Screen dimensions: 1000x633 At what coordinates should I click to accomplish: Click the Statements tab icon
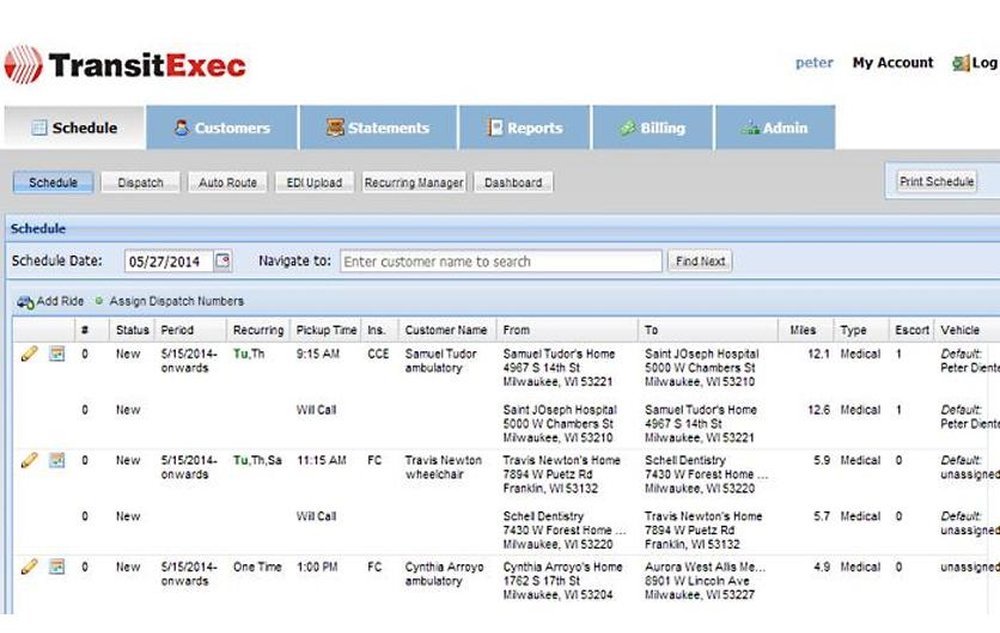point(335,127)
